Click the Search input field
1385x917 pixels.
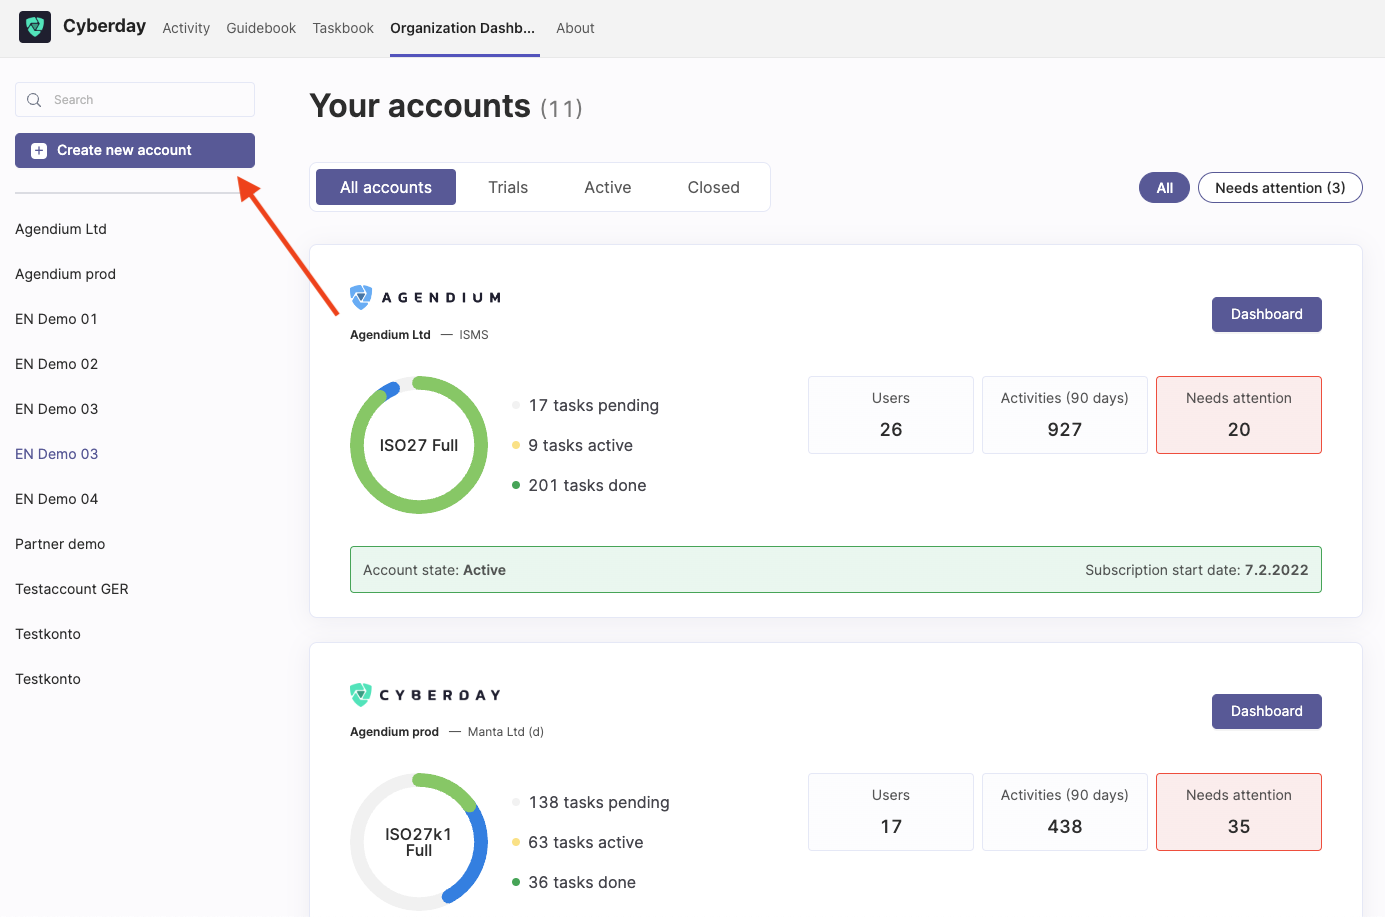point(135,100)
